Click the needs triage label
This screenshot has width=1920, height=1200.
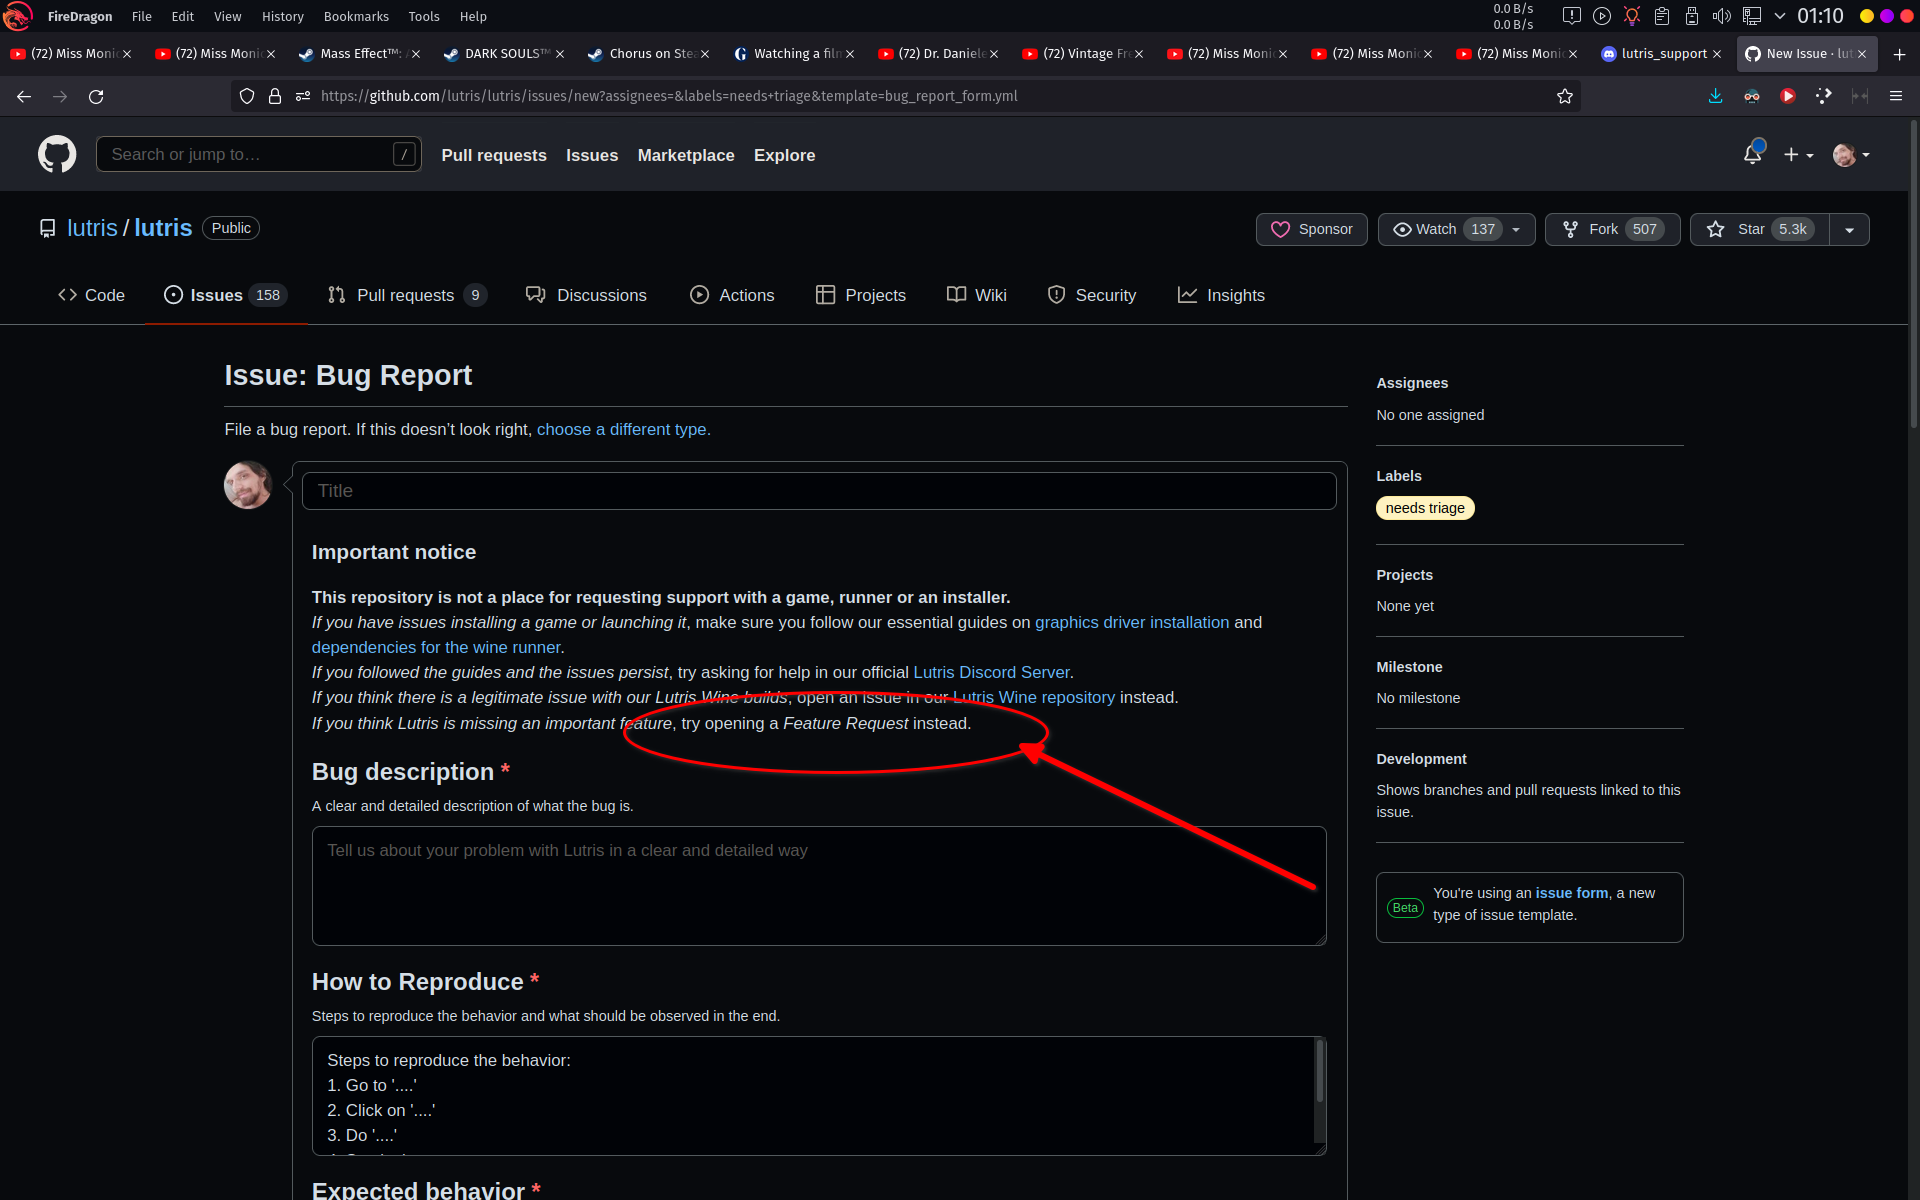click(1424, 508)
